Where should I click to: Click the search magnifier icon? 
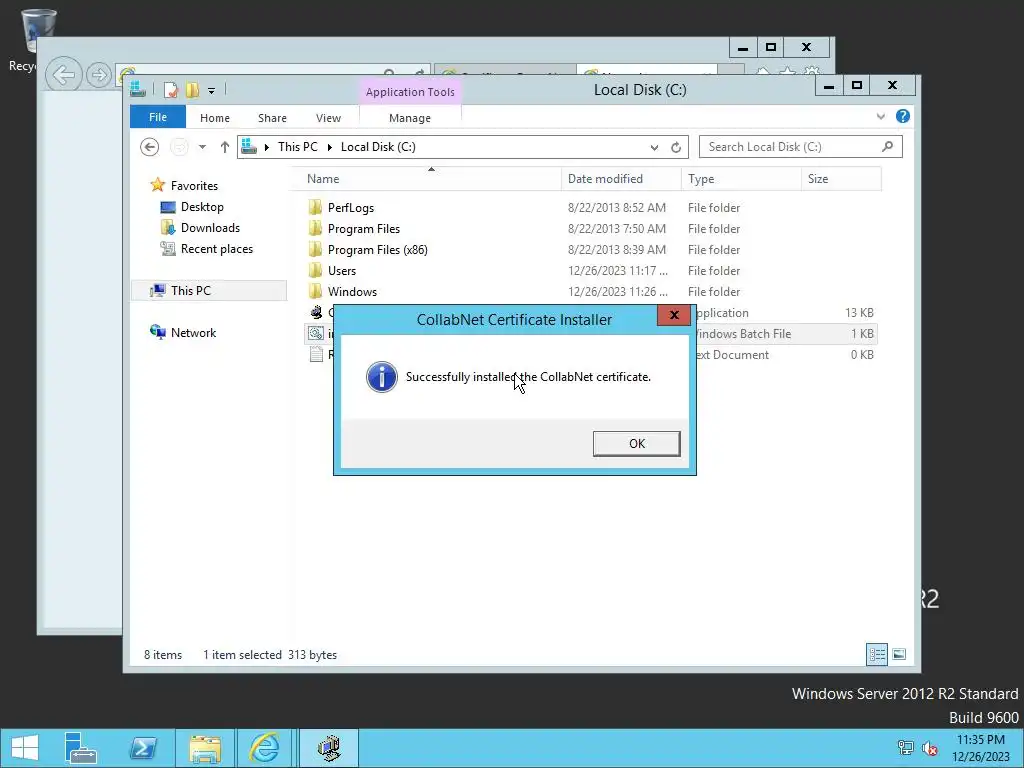tap(888, 146)
